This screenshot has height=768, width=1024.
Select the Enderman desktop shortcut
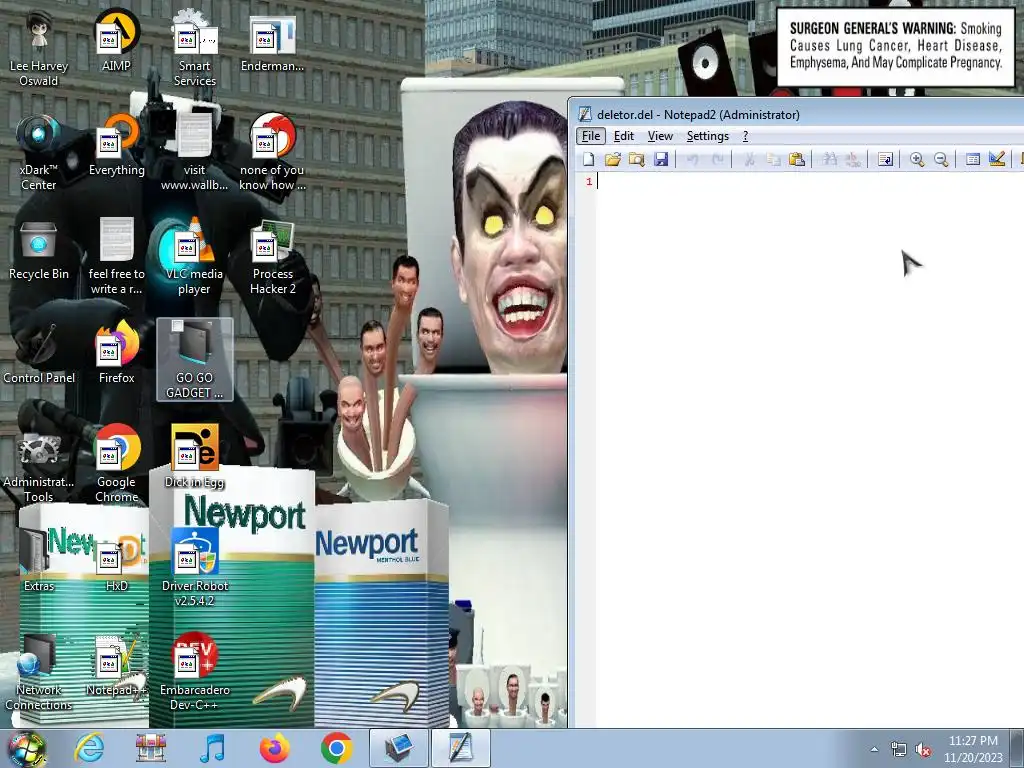[x=272, y=40]
